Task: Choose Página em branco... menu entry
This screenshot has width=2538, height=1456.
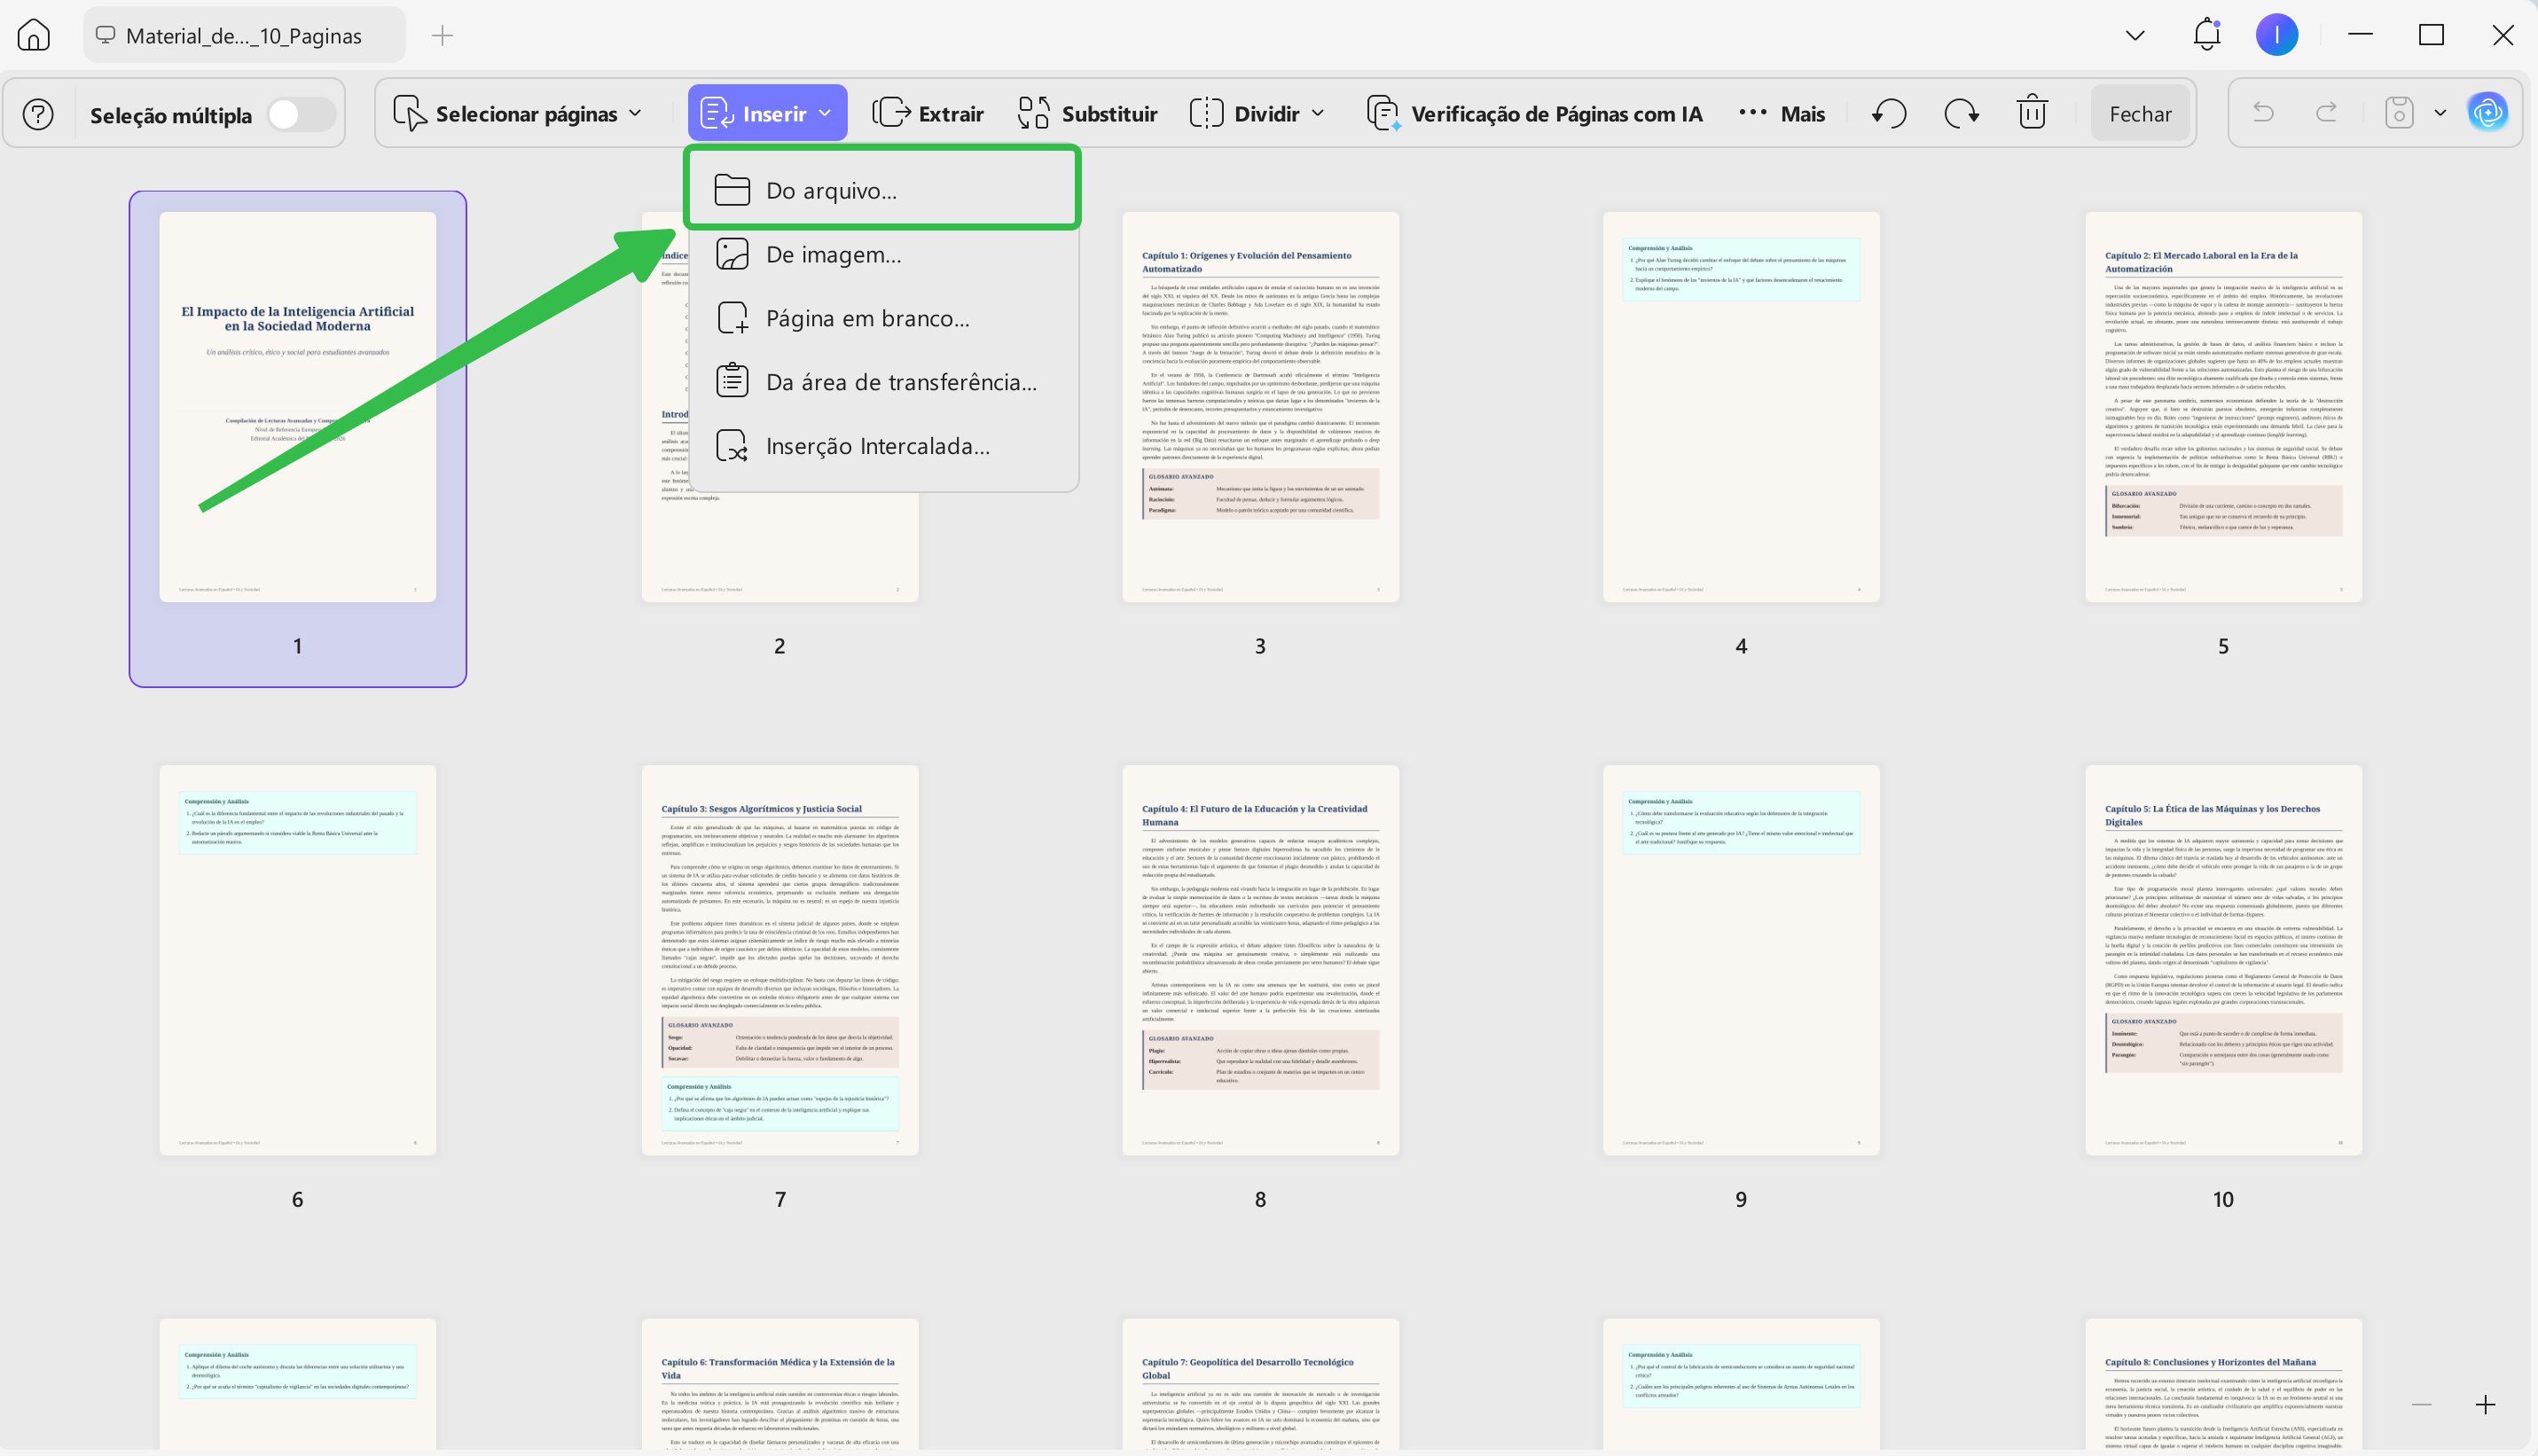Action: (x=882, y=318)
